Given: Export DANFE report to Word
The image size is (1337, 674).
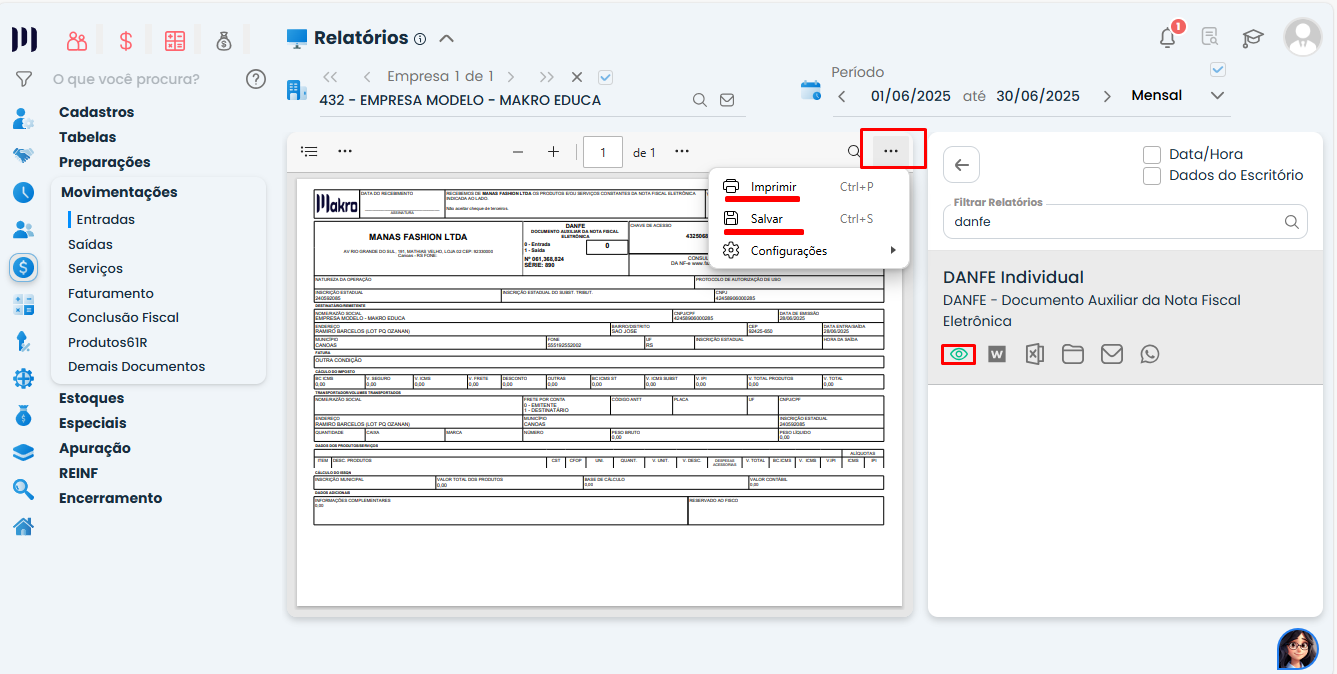Looking at the screenshot, I should [997, 354].
